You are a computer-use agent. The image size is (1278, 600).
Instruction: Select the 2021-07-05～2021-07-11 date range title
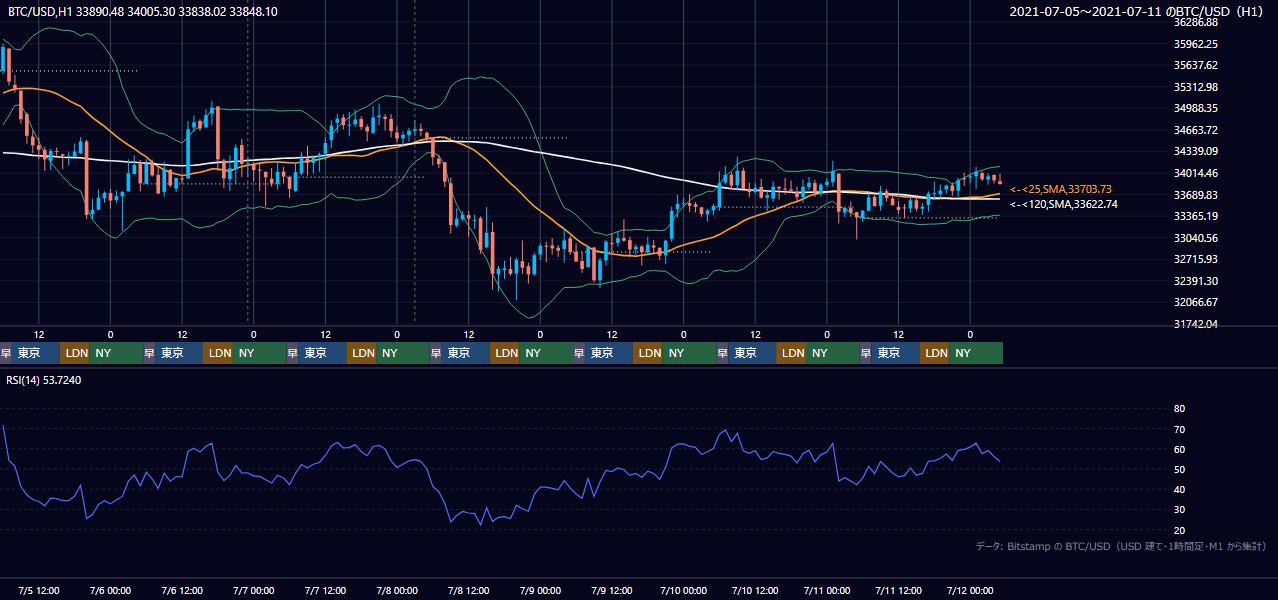pyautogui.click(x=1138, y=11)
